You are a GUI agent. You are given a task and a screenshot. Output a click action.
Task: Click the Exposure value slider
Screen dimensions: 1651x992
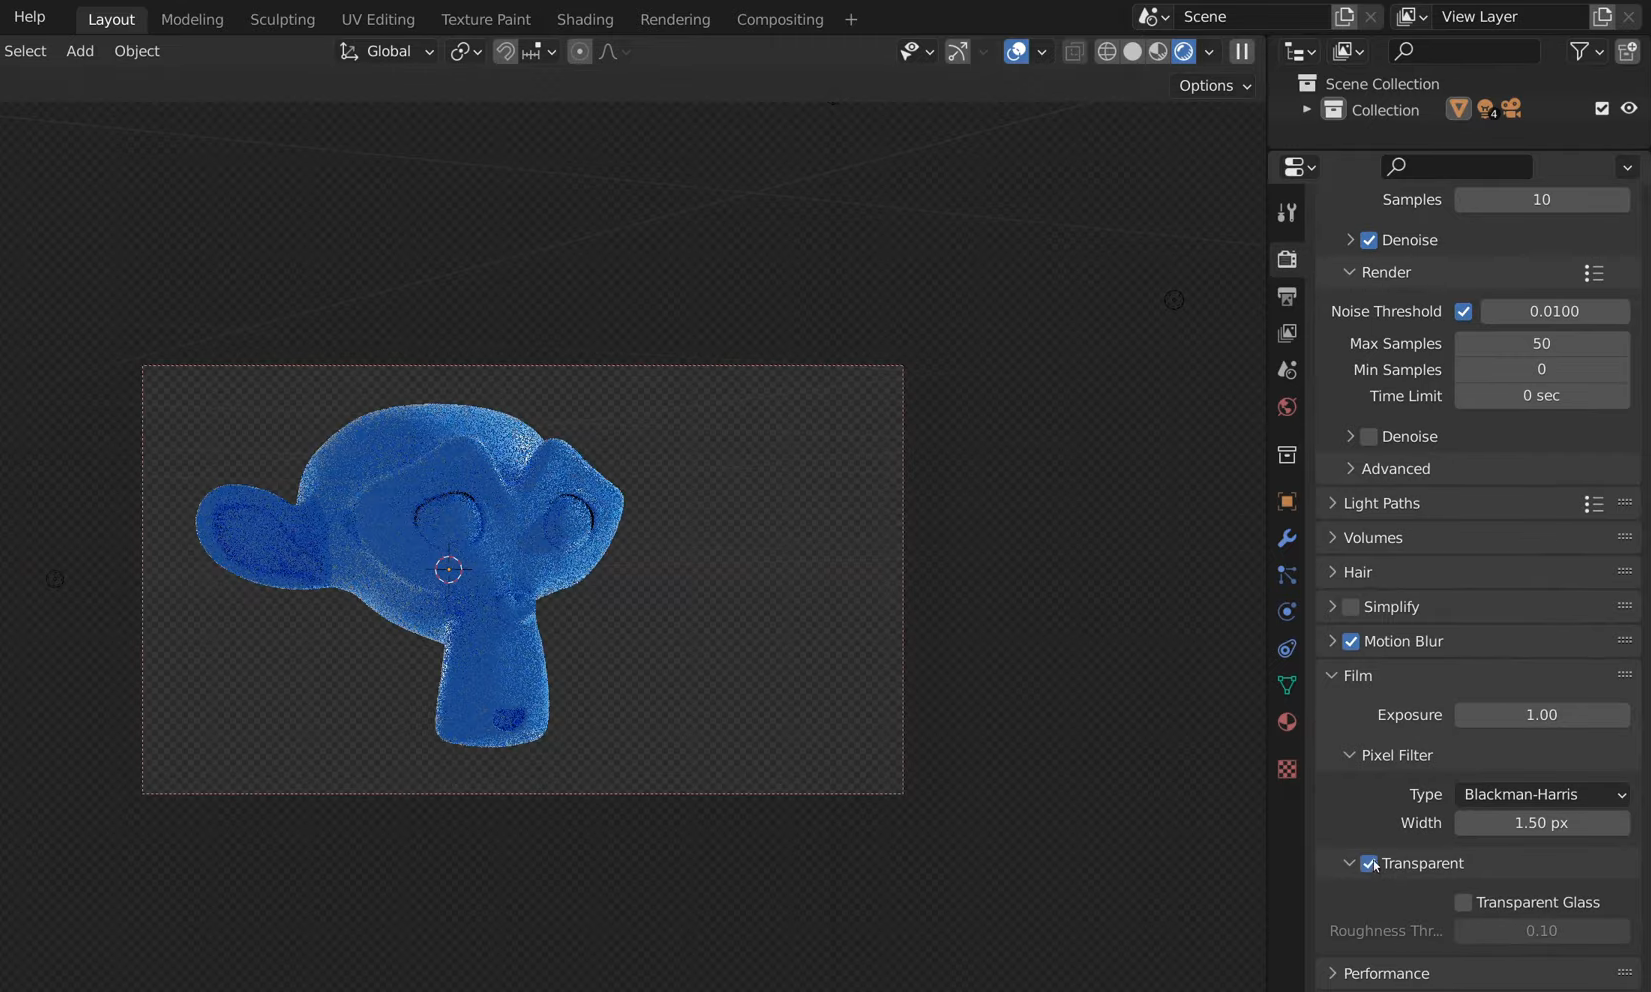coord(1542,715)
